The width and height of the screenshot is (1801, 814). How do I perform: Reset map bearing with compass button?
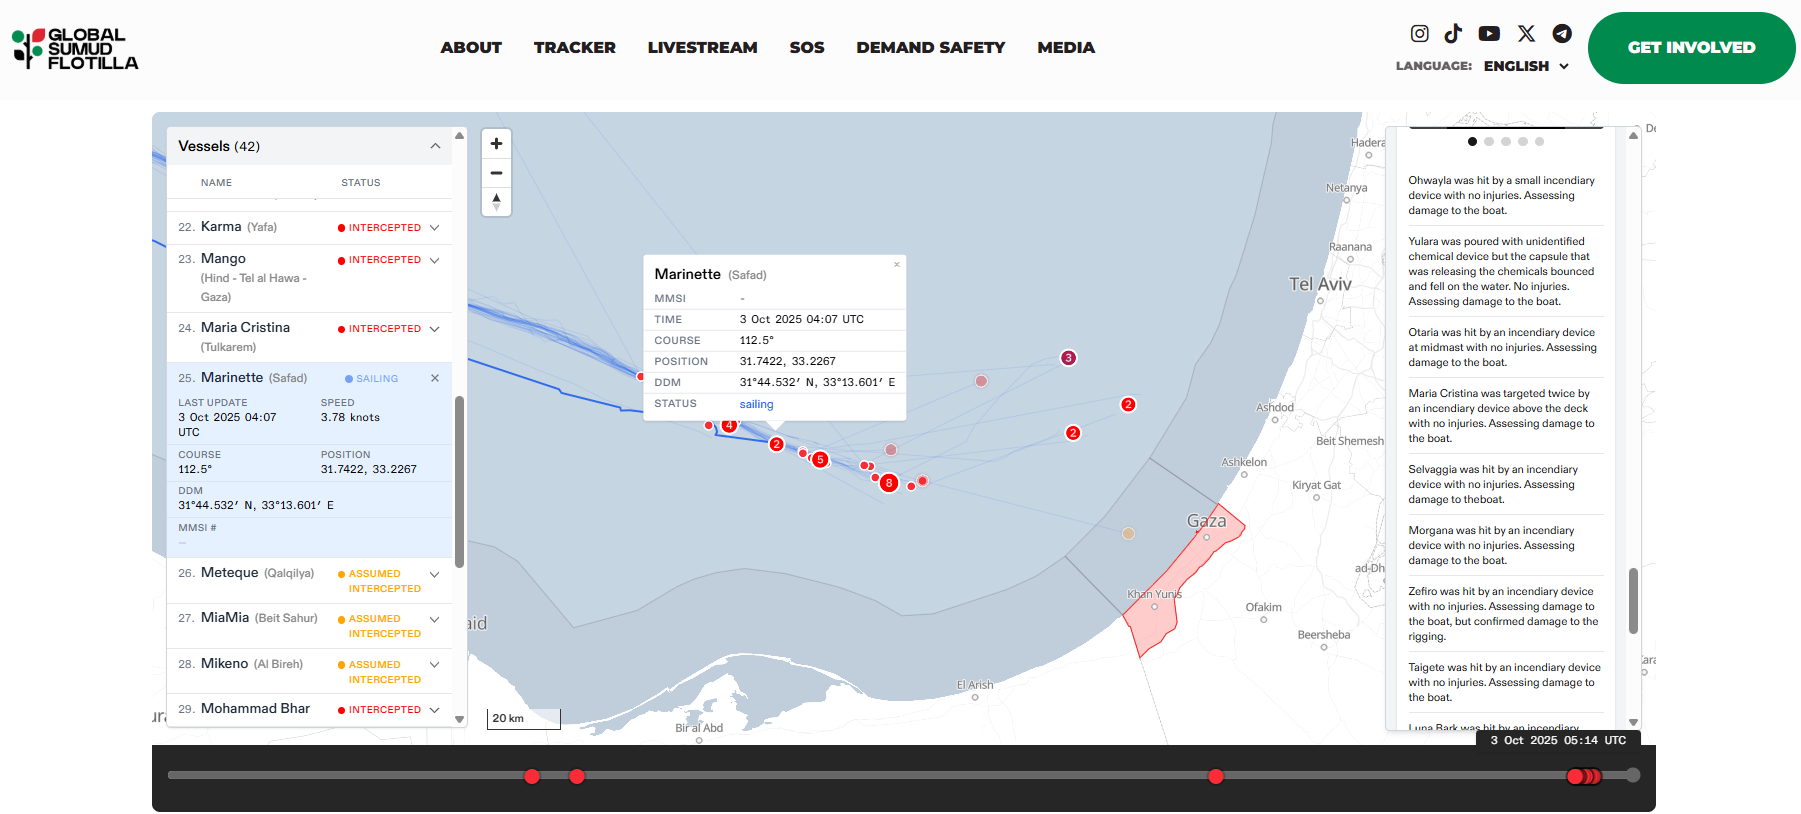(x=496, y=201)
